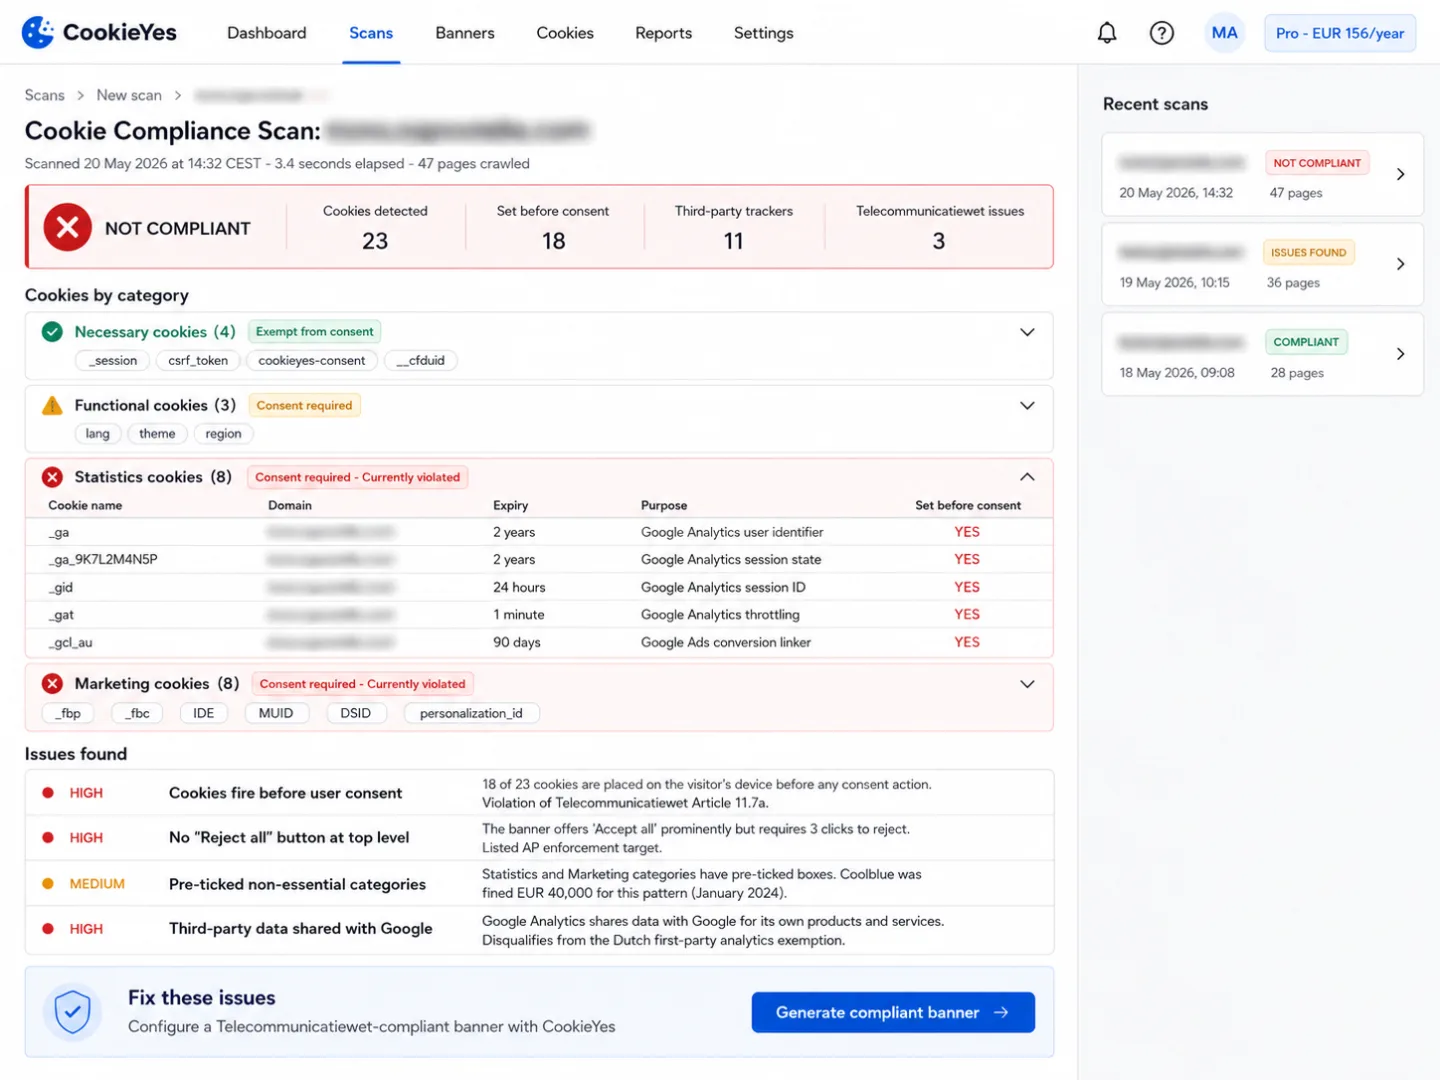1440x1080 pixels.
Task: Collapse the Statistics cookies section
Action: point(1027,477)
